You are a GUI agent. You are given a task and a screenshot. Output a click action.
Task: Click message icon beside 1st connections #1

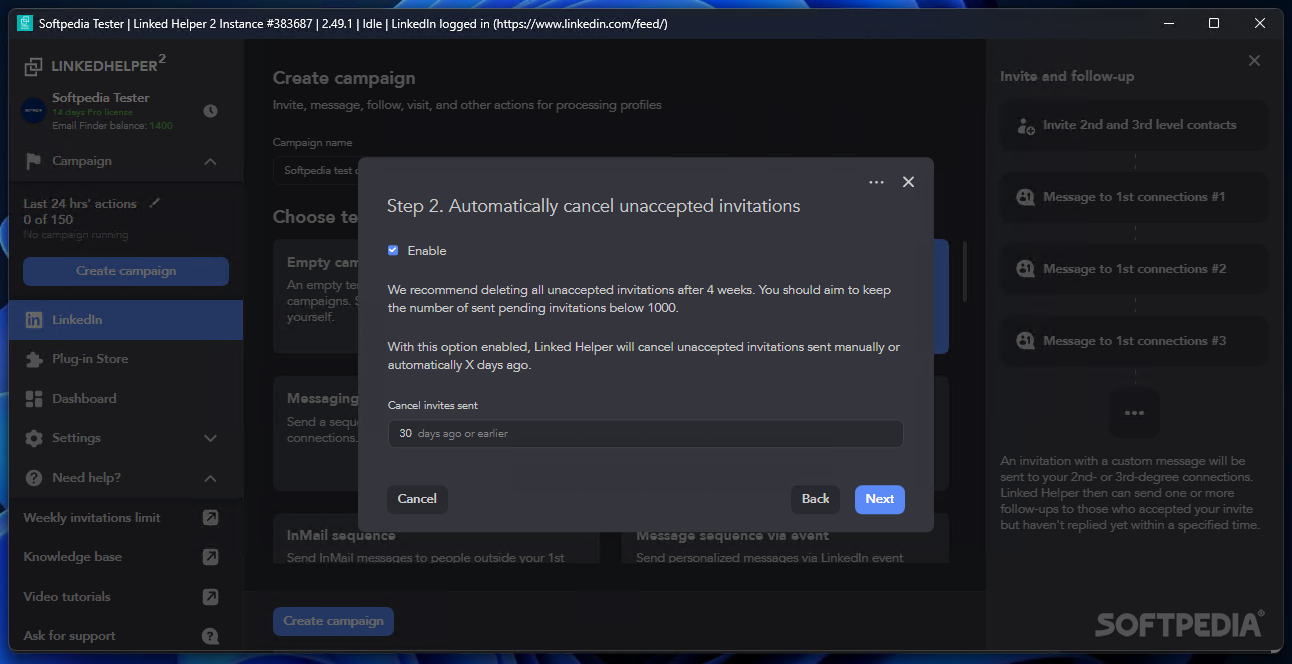pyautogui.click(x=1026, y=198)
